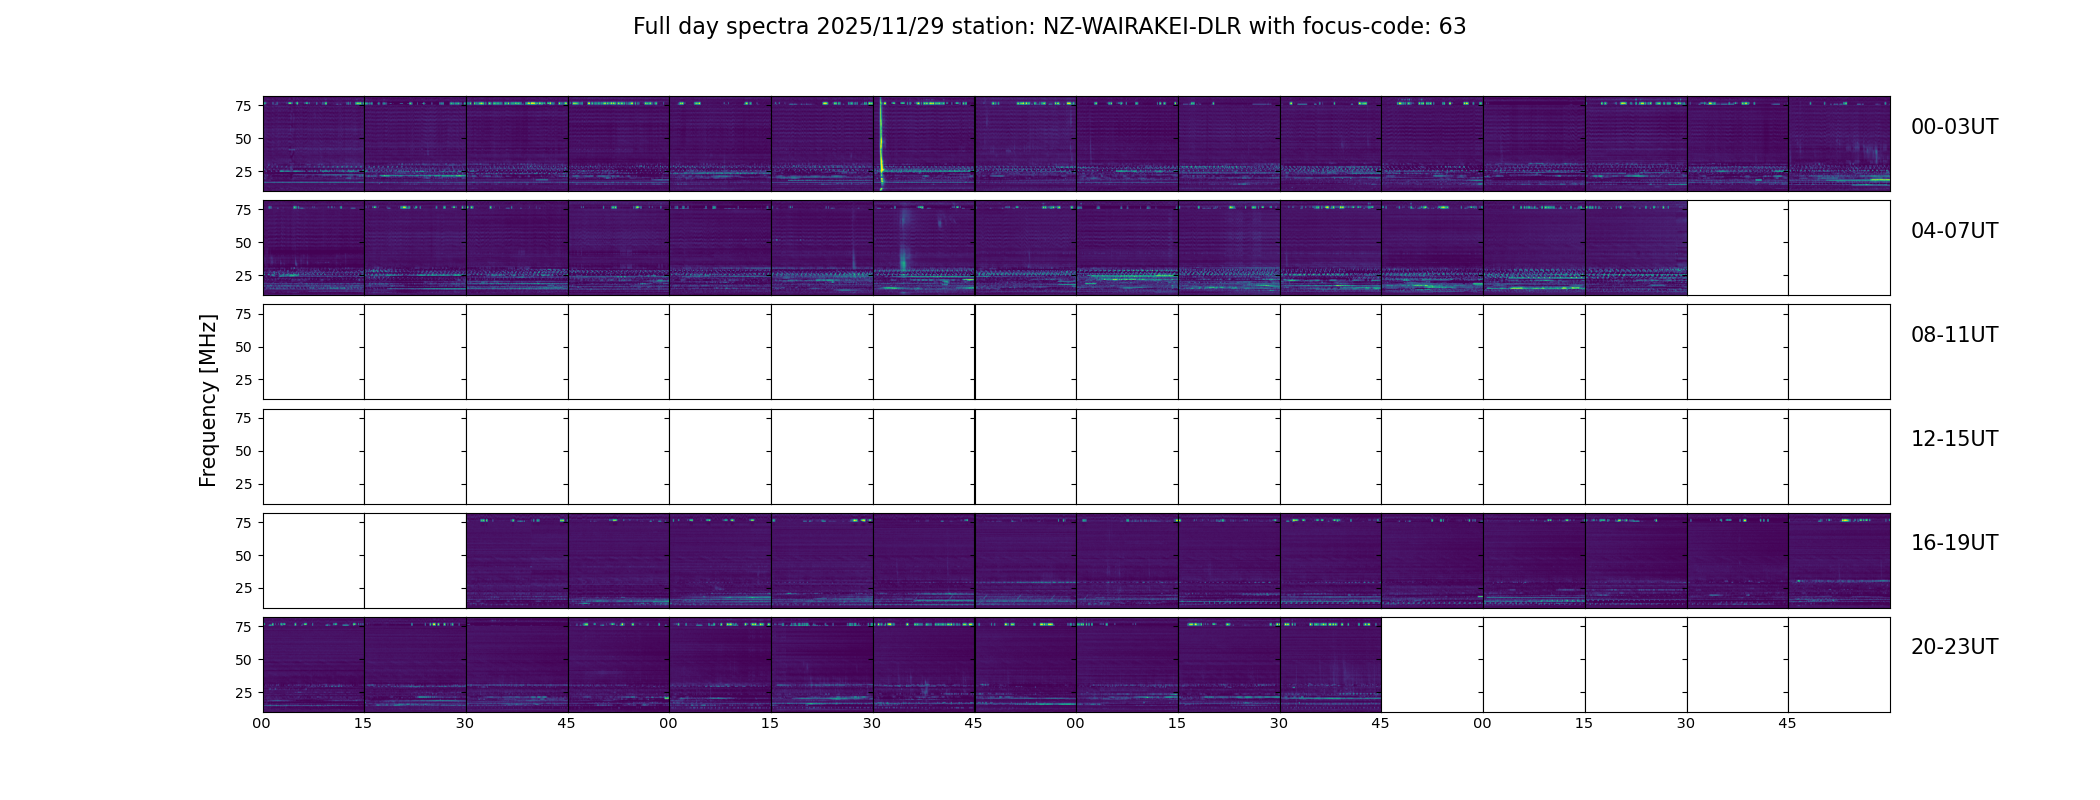Click the 20-23UT row label
The width and height of the screenshot is (2100, 800).
[1954, 647]
